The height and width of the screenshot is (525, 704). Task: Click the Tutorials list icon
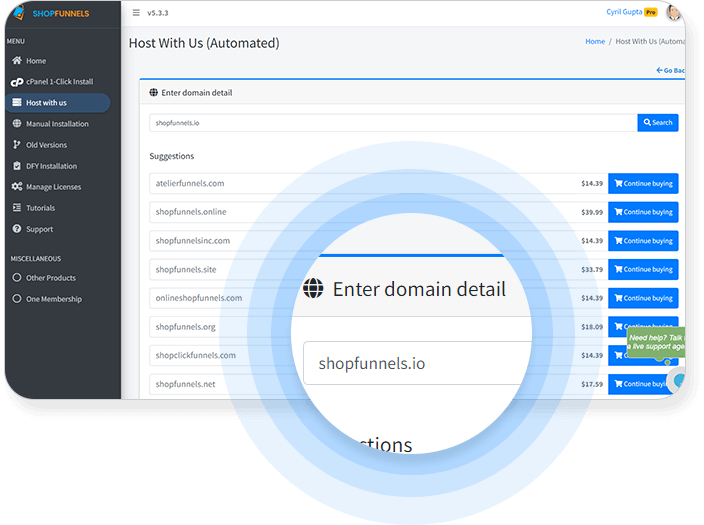click(x=17, y=208)
